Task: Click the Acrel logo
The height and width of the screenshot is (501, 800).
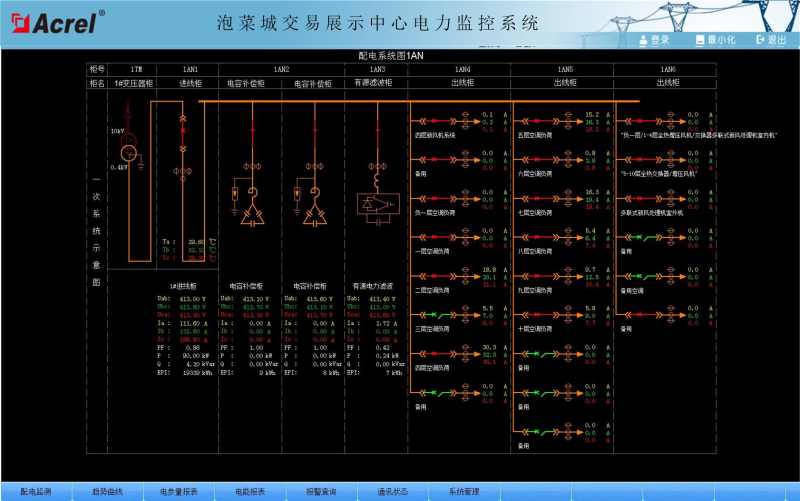Action: pyautogui.click(x=58, y=22)
